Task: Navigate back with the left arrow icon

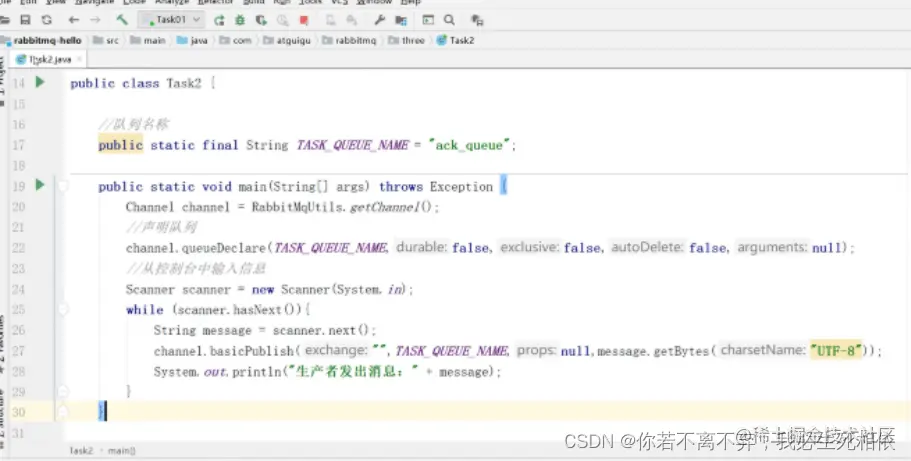Action: click(73, 20)
